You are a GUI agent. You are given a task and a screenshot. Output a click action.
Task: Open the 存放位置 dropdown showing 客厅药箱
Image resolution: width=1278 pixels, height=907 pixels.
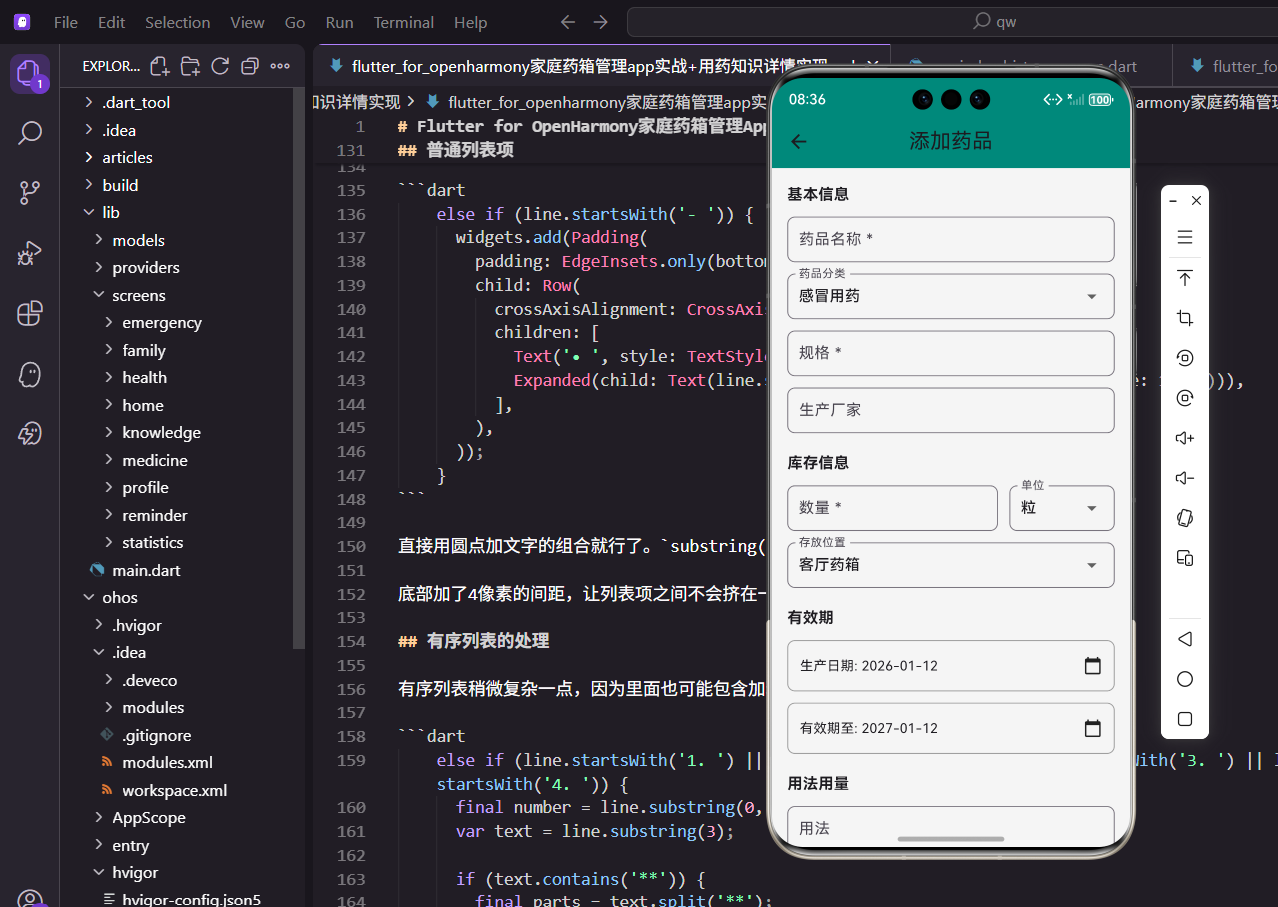click(x=950, y=565)
